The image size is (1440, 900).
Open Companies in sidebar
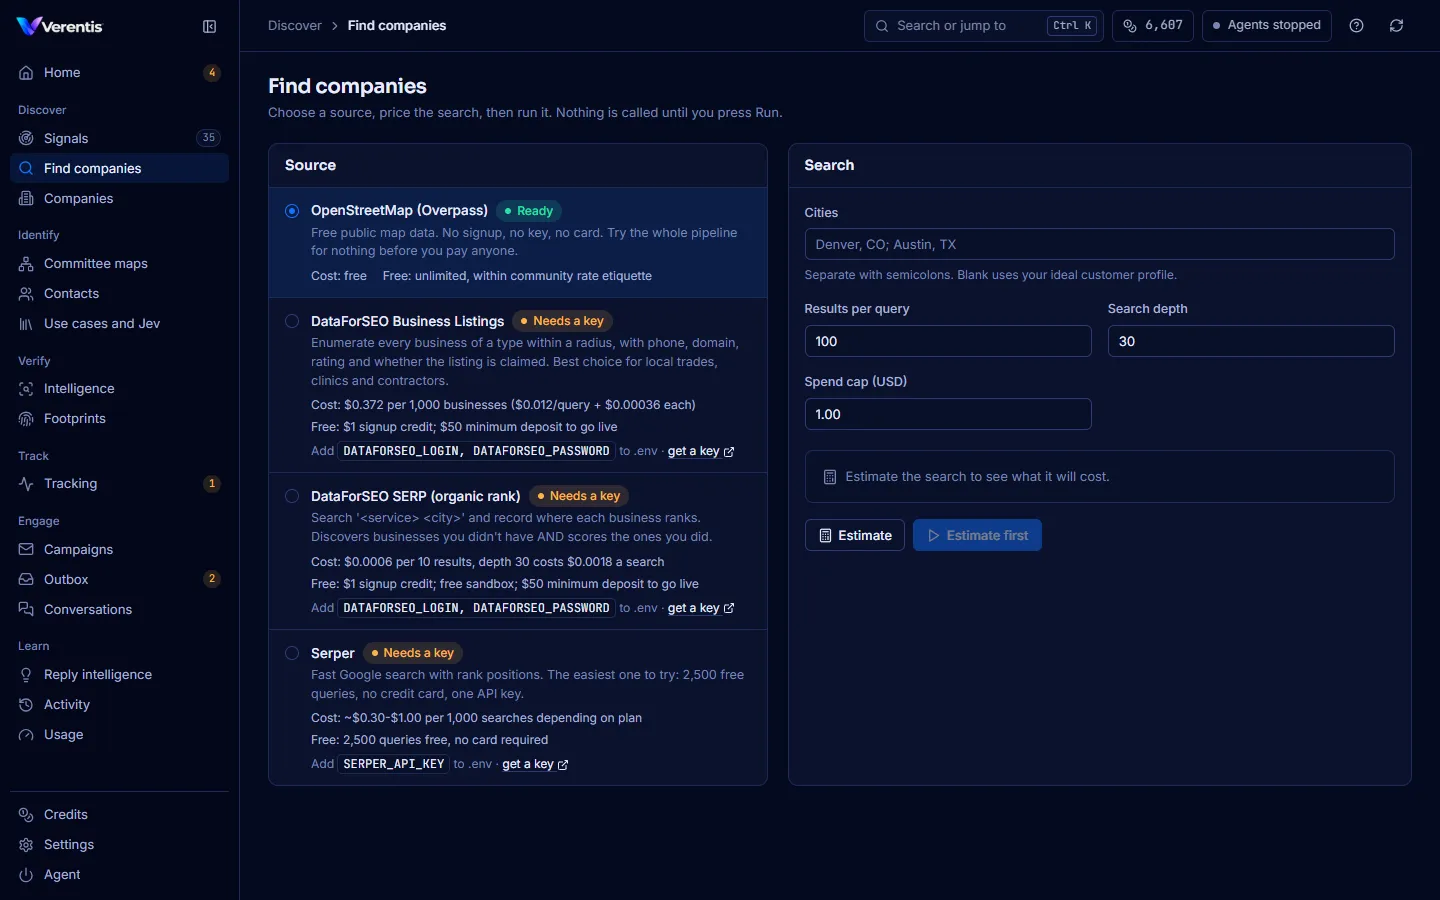(x=119, y=198)
